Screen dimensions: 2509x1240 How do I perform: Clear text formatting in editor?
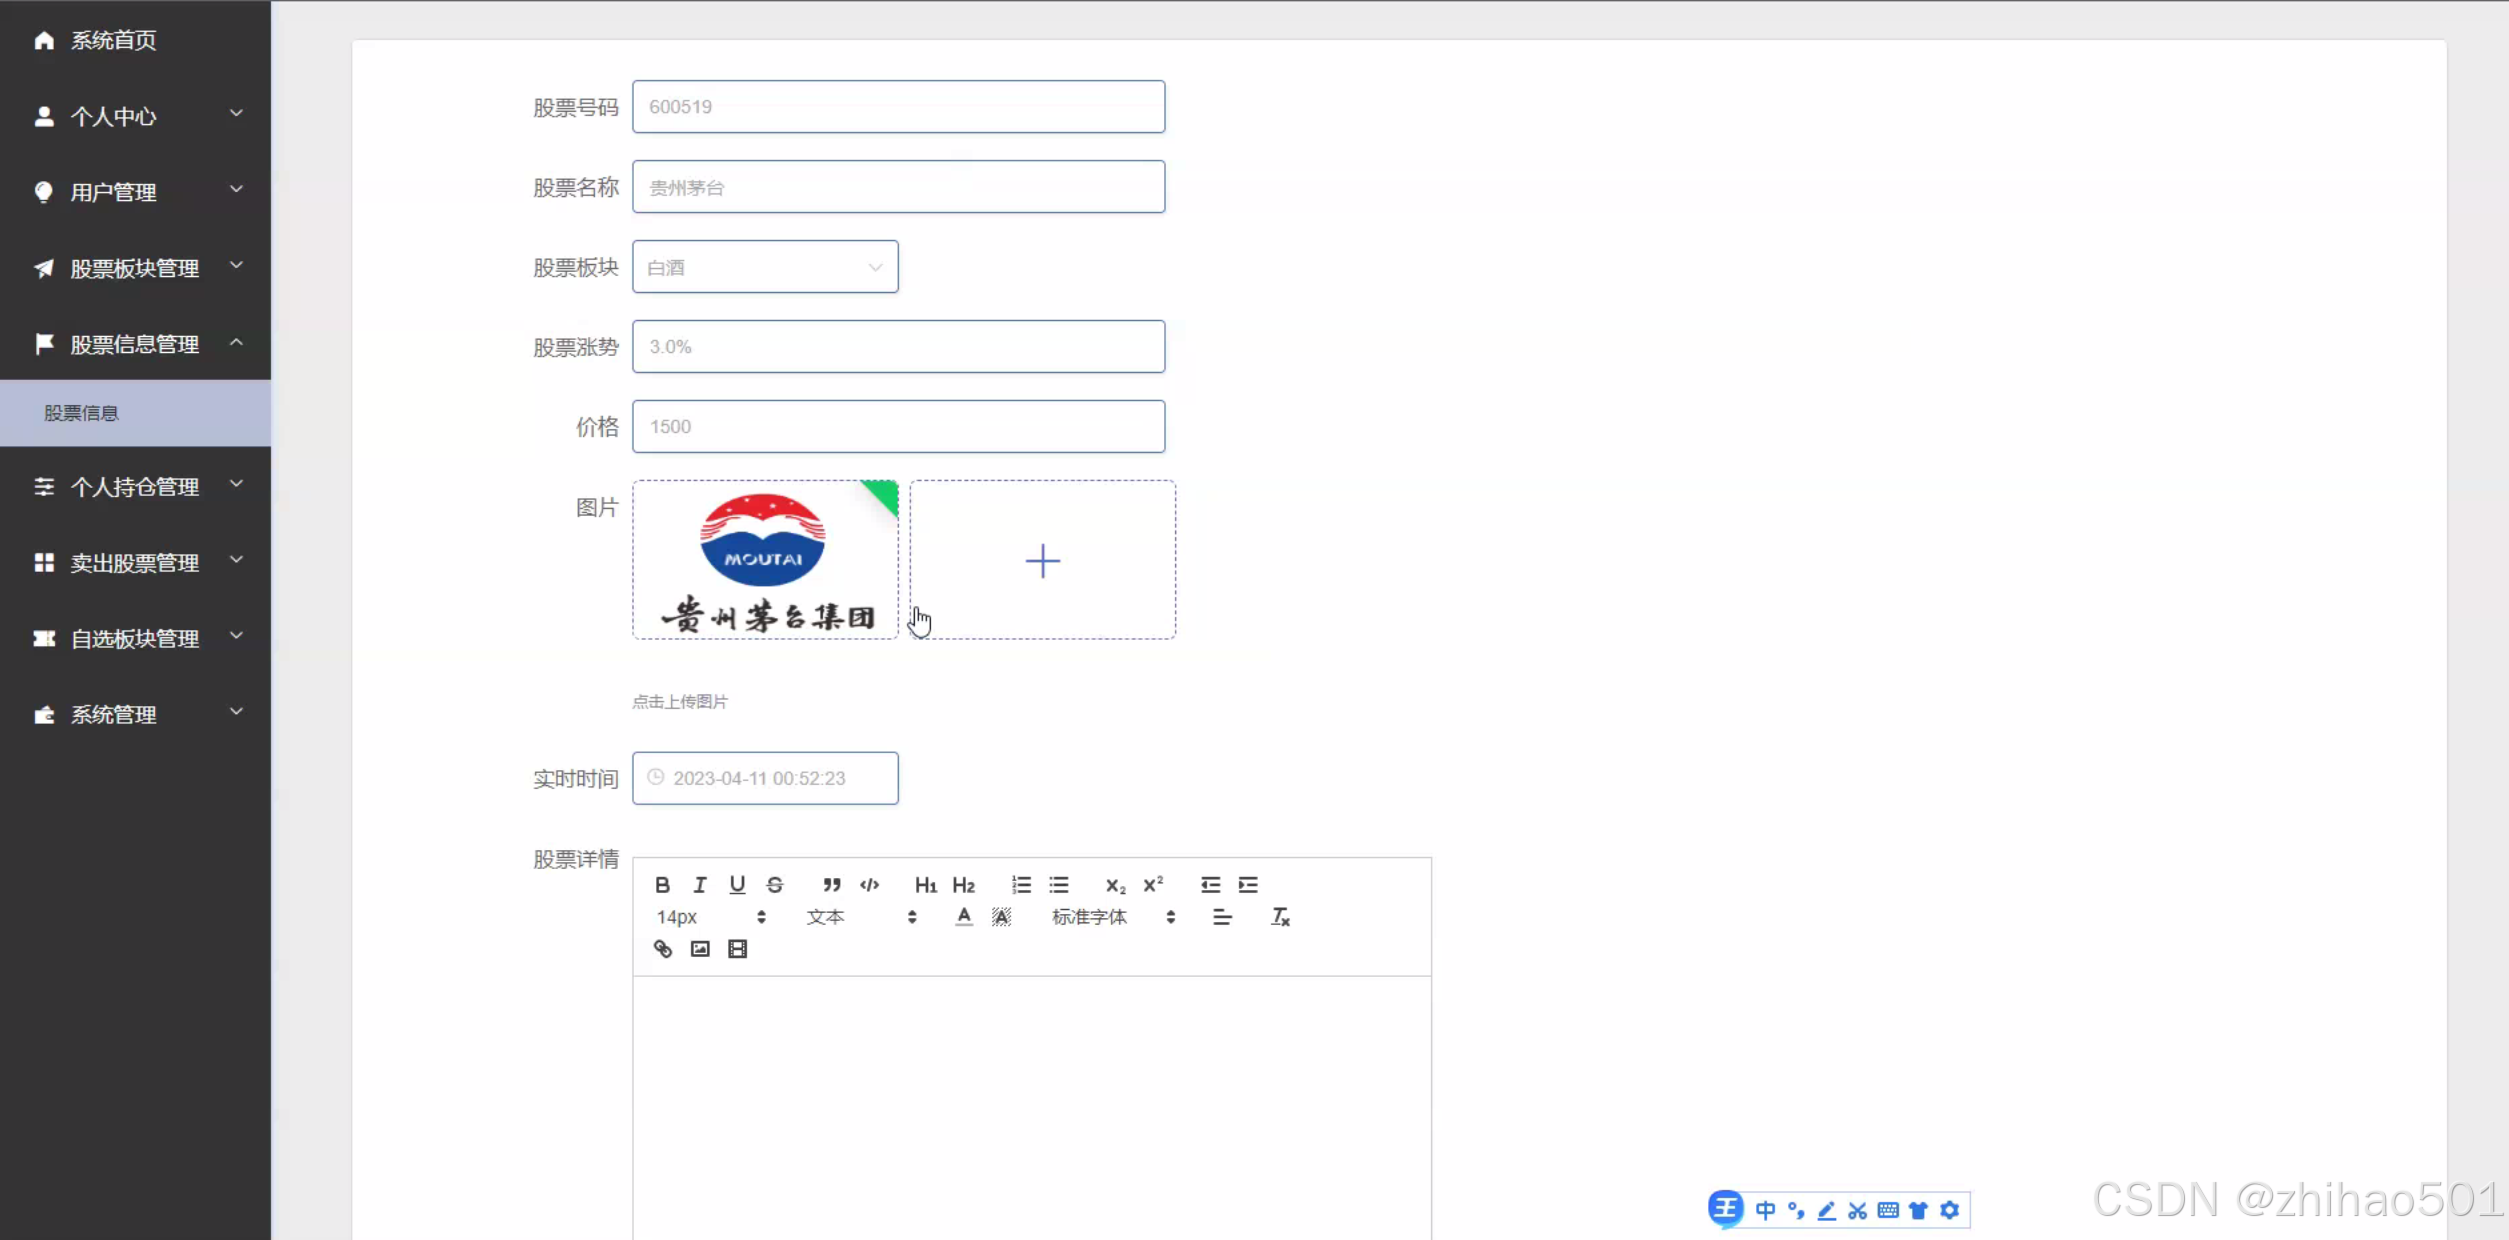pos(1280,917)
